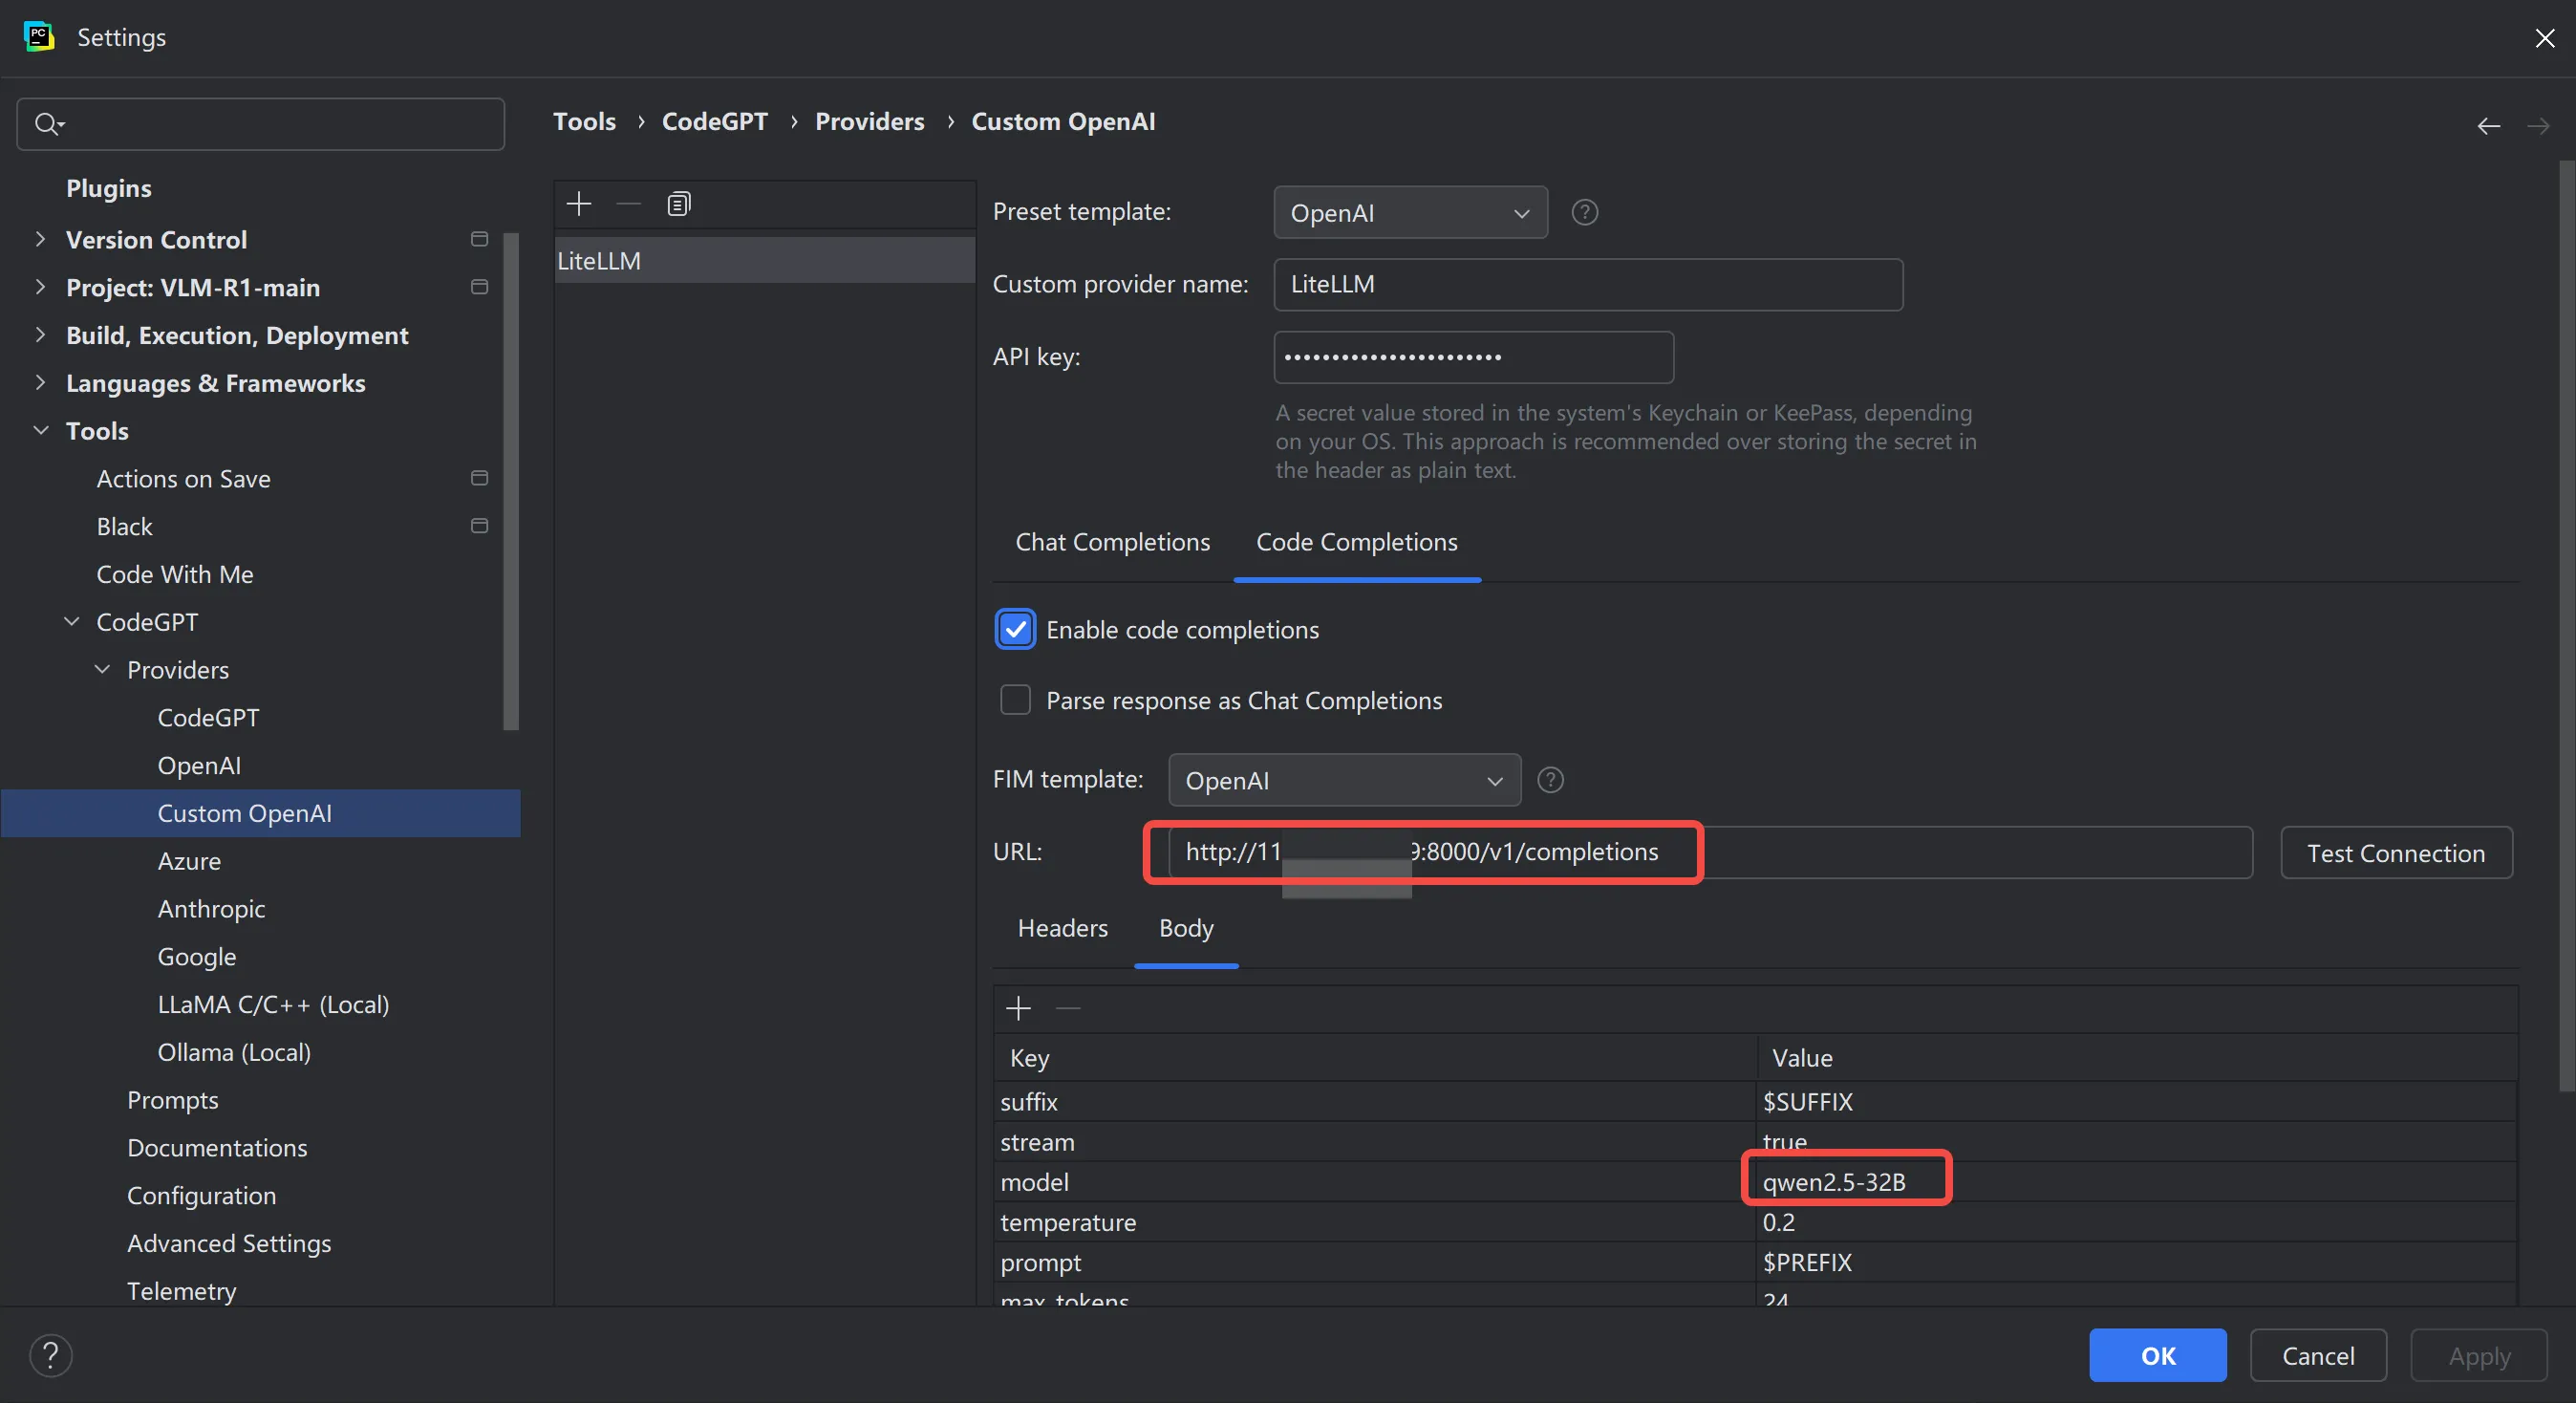This screenshot has height=1403, width=2576.
Task: Click project-level icon next to Black
Action: 479,526
